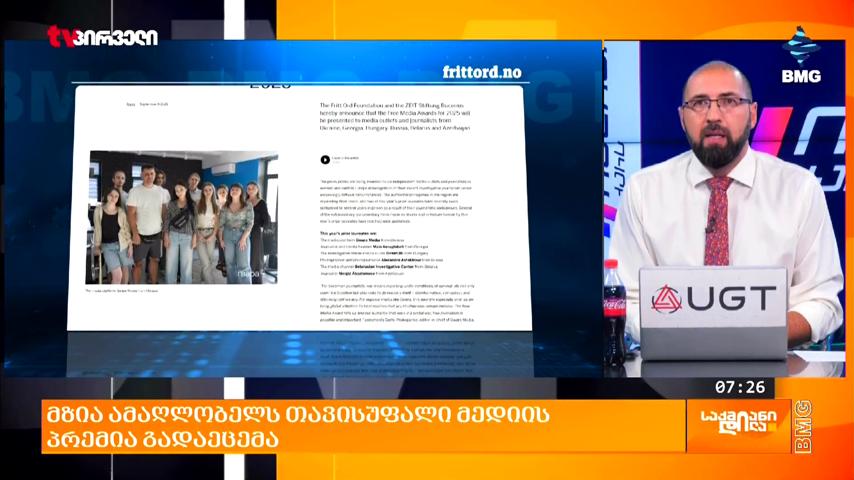Click the partial 2025 heading atop the article
The width and height of the screenshot is (854, 480).
(x=270, y=86)
